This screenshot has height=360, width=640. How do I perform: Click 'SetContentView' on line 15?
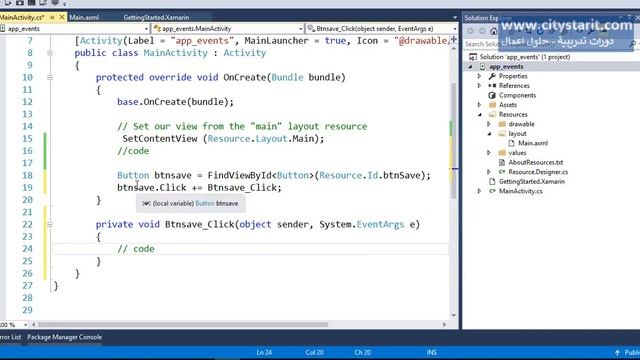(x=160, y=139)
